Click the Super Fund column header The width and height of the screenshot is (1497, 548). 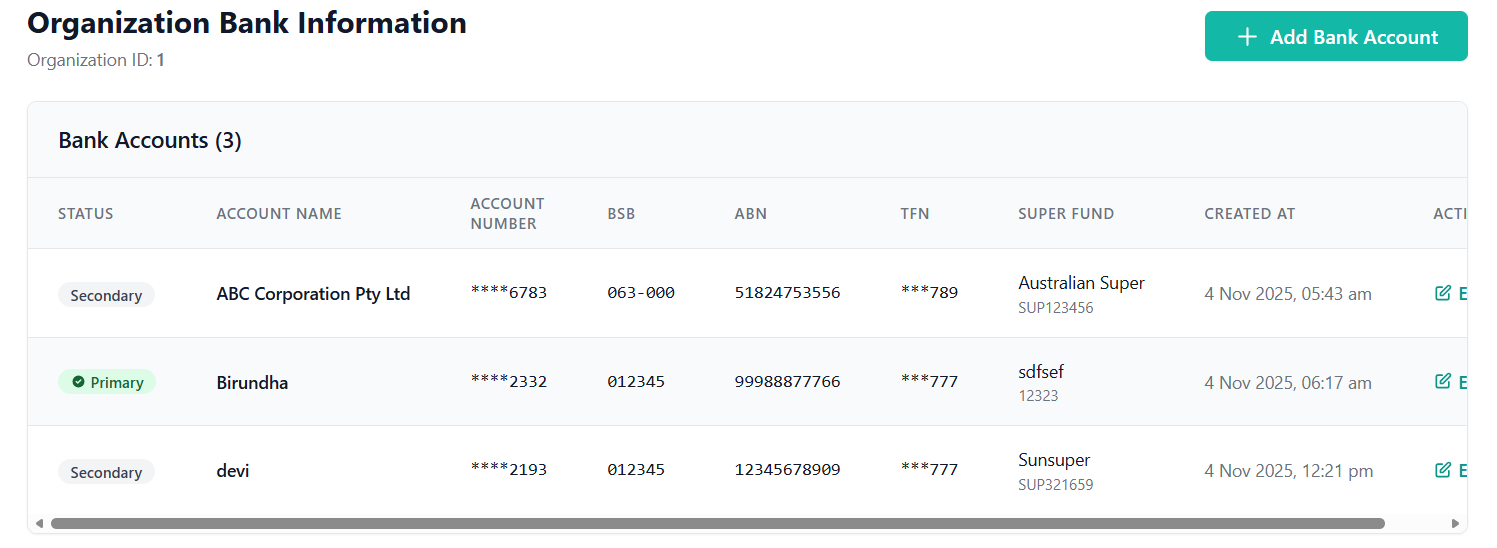tap(1066, 214)
